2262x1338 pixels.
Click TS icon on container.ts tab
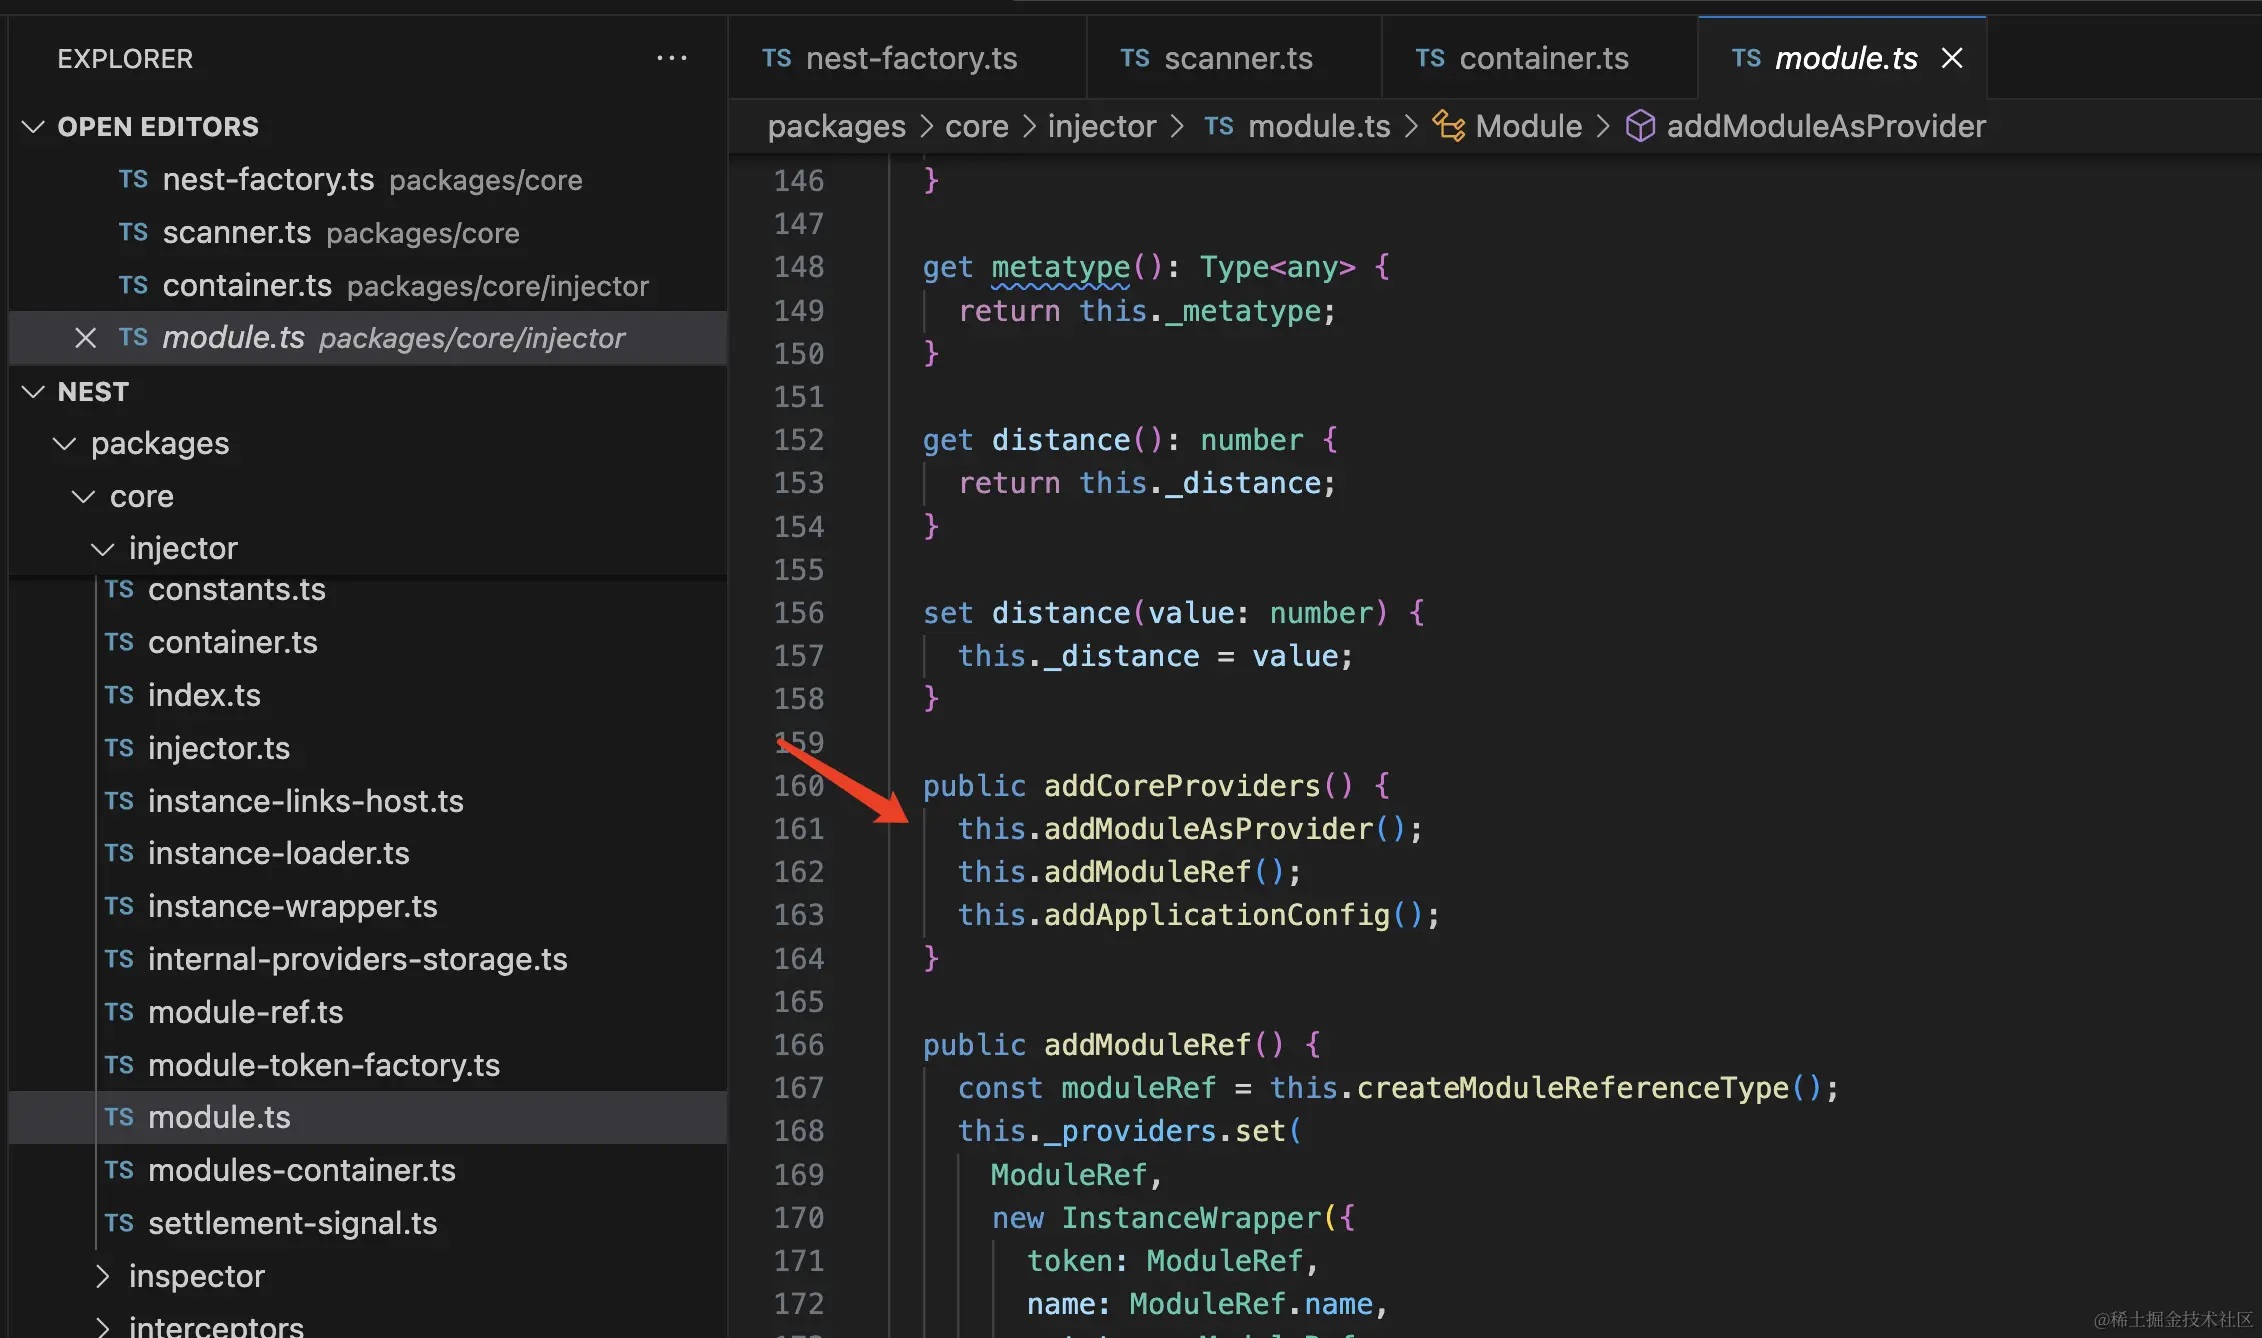pos(1430,58)
